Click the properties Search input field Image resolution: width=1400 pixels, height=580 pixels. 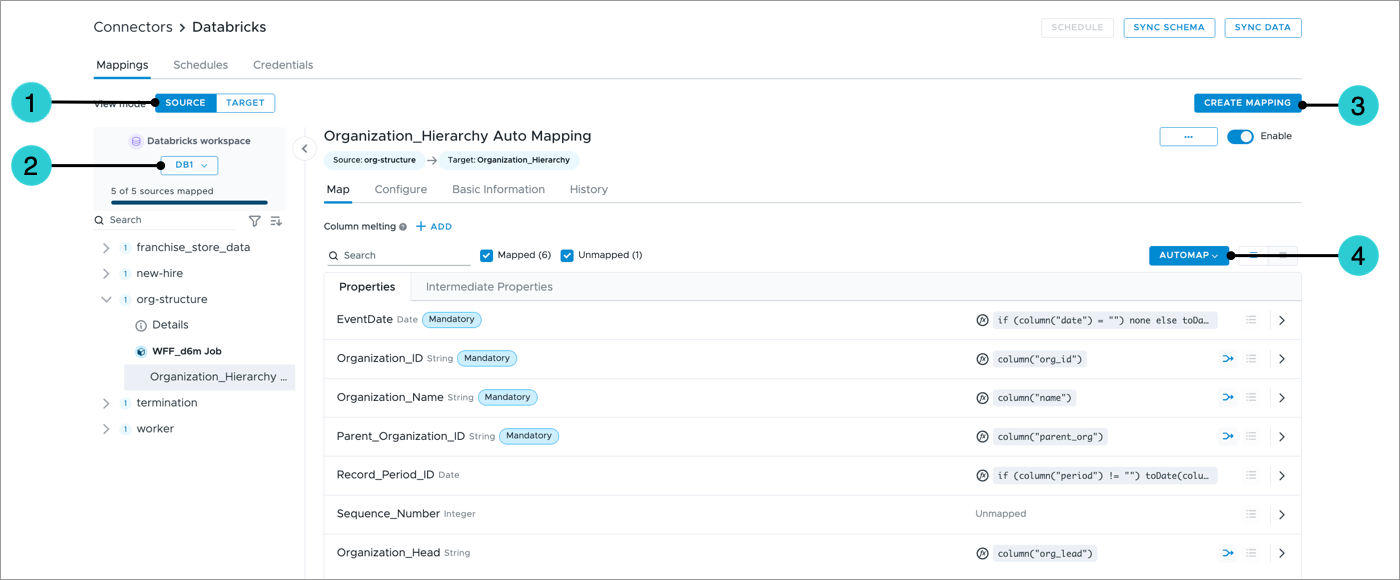[x=402, y=256]
